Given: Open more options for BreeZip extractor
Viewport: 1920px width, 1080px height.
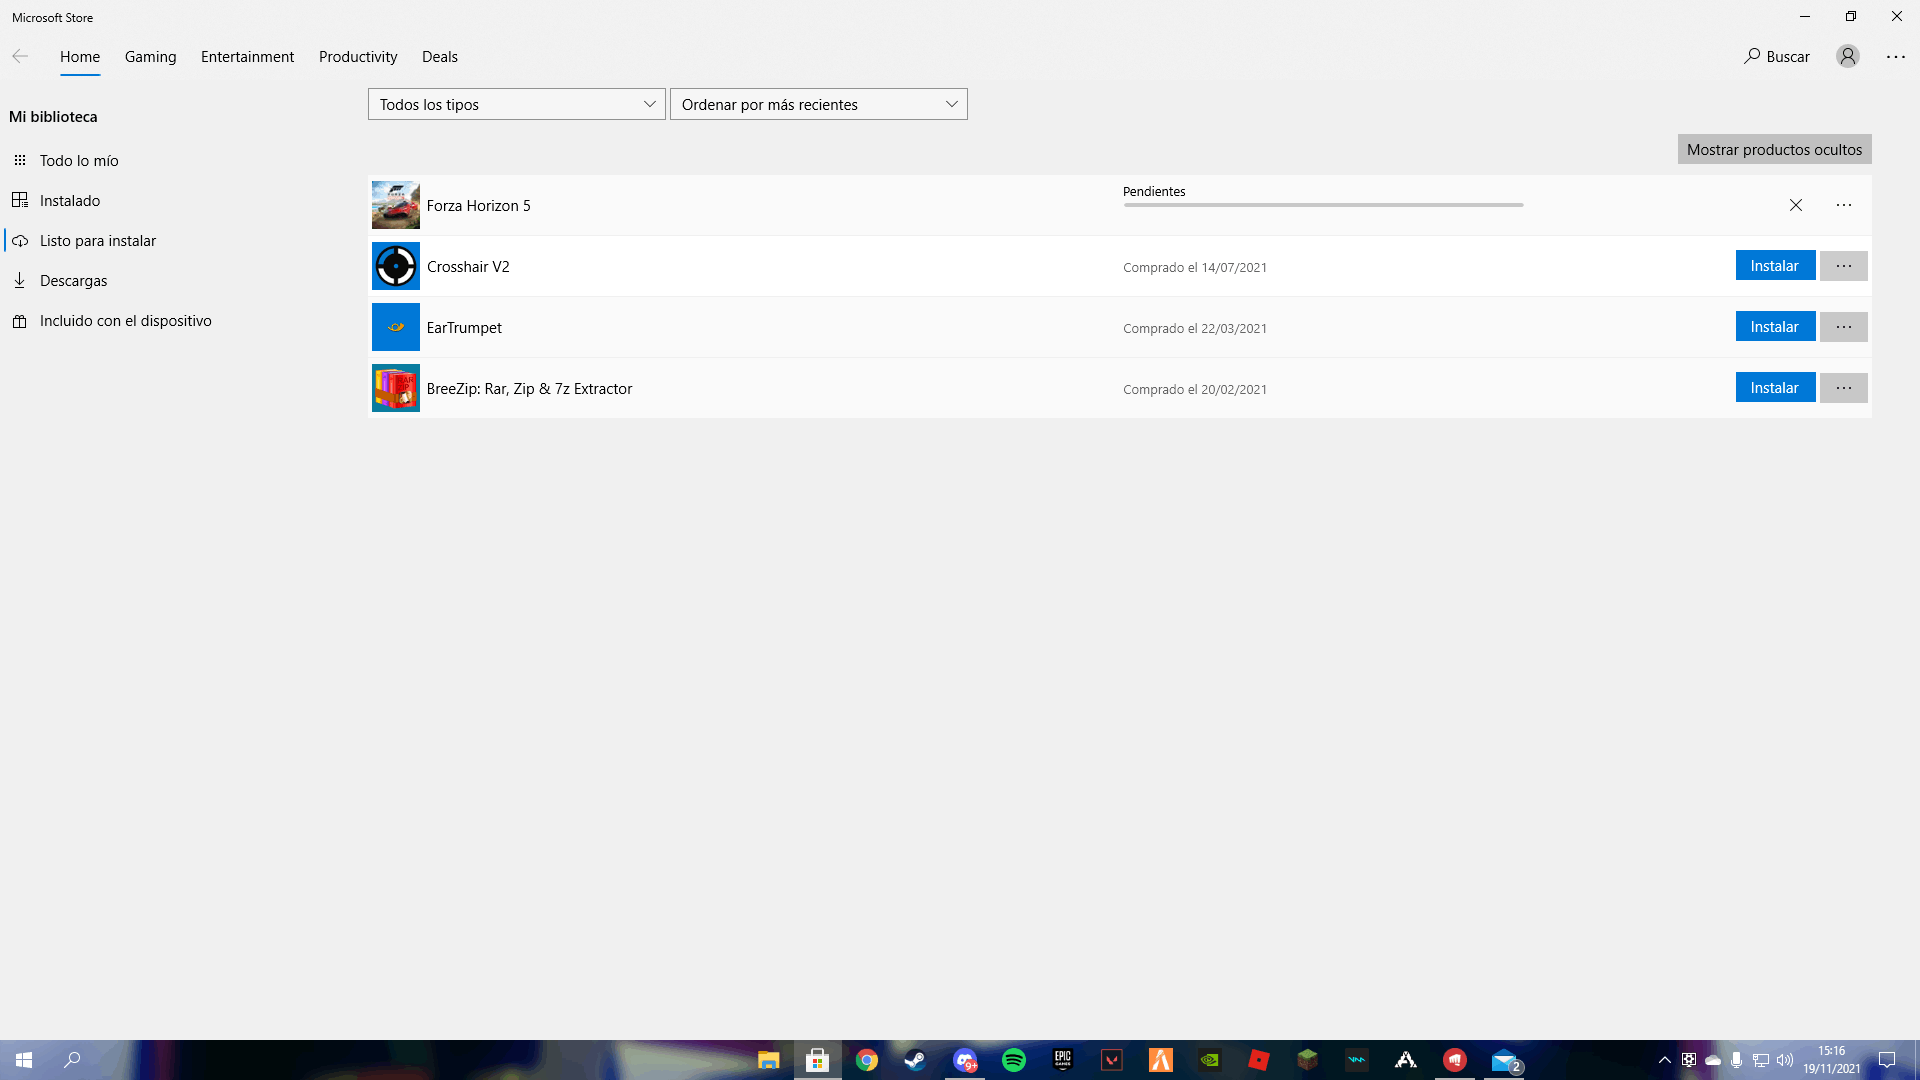Looking at the screenshot, I should pos(1843,388).
